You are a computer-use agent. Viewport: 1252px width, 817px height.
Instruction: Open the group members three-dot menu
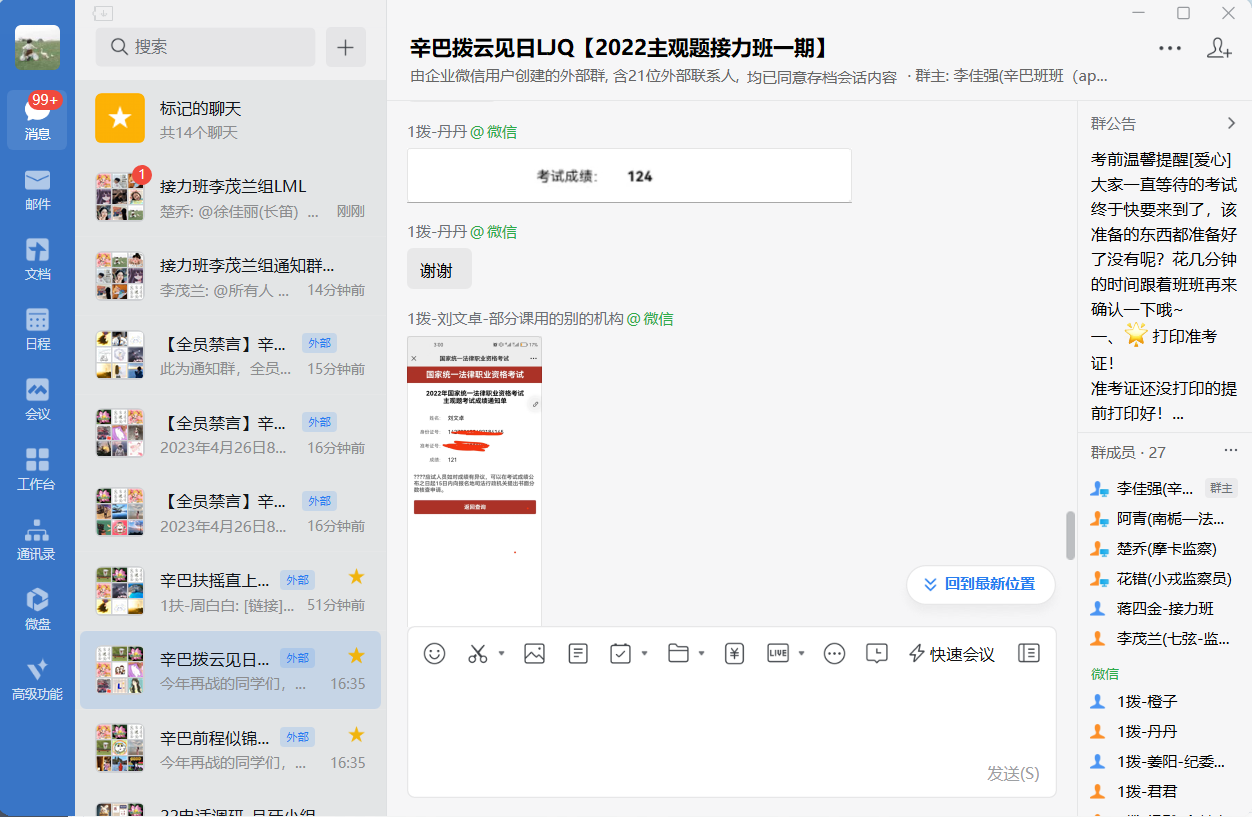(x=1231, y=451)
